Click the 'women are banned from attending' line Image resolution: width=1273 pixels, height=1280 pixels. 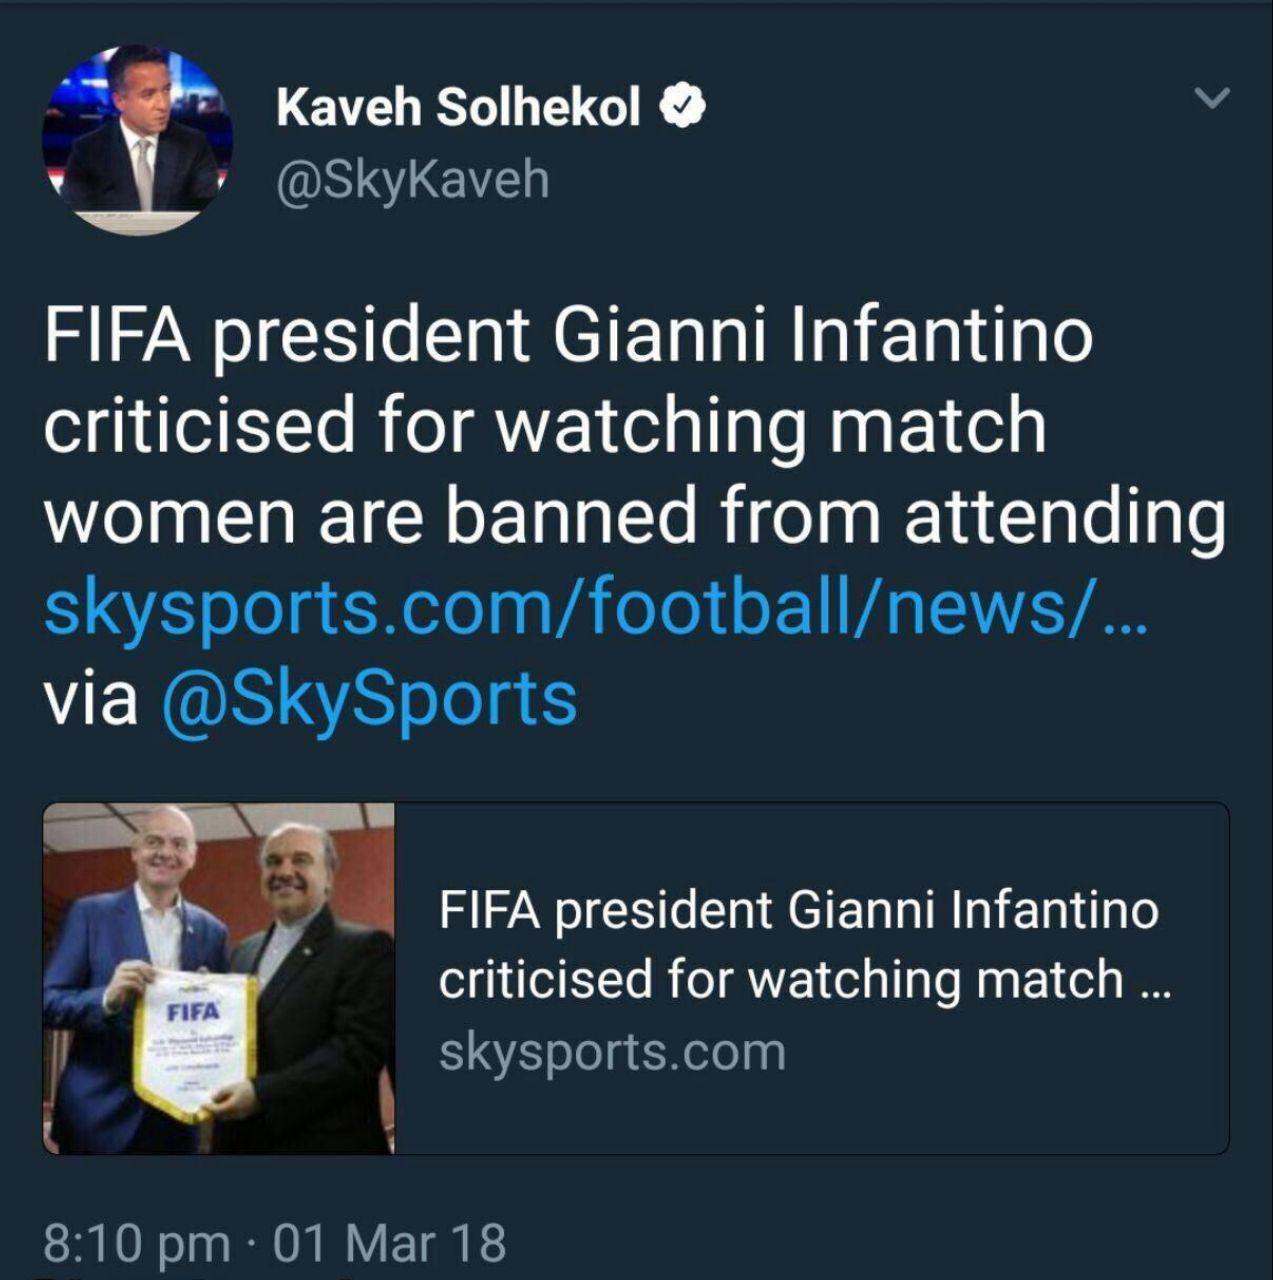[x=634, y=516]
